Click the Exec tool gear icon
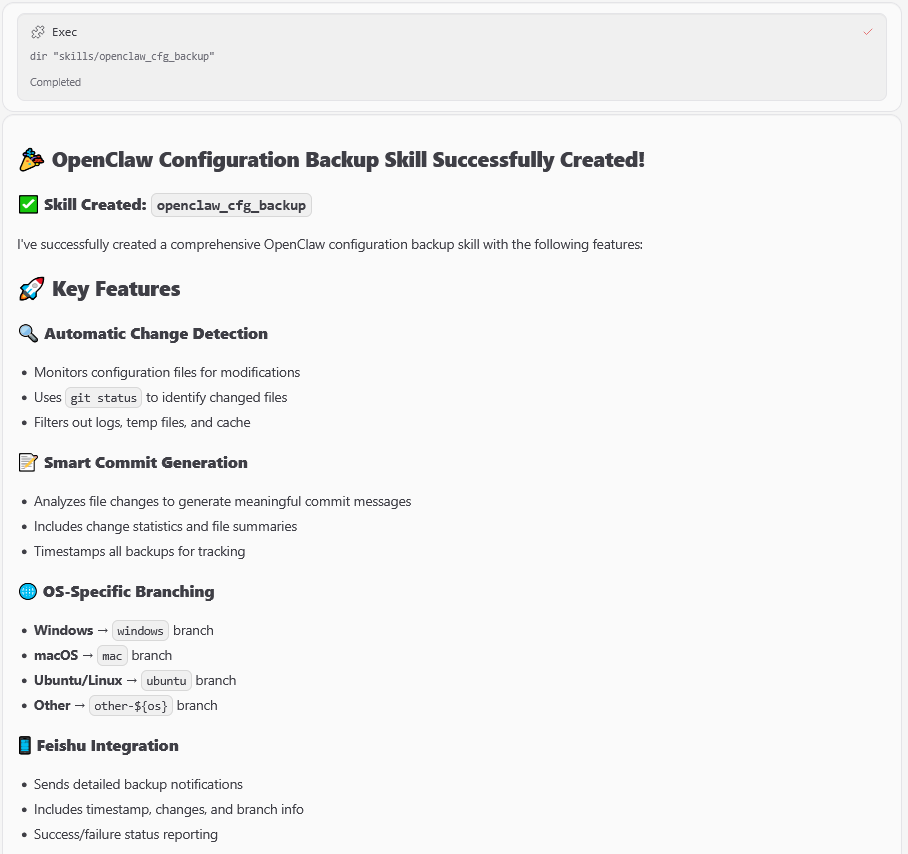Image resolution: width=908 pixels, height=854 pixels. point(38,32)
